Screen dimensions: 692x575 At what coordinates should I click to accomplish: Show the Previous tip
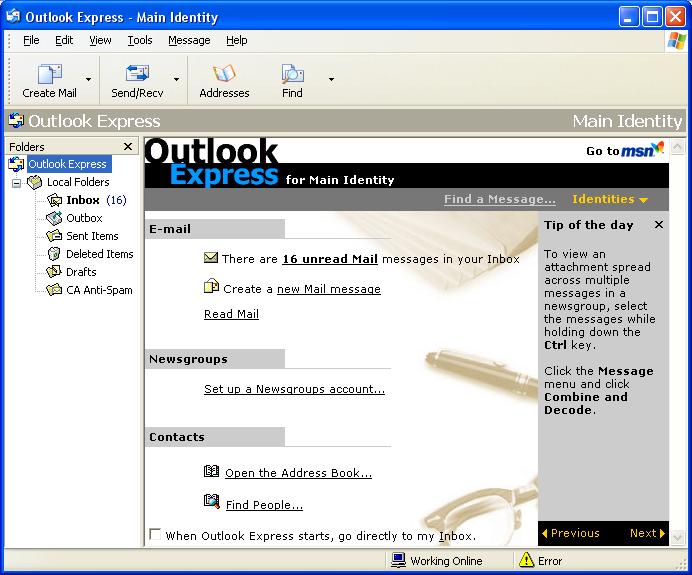[570, 533]
